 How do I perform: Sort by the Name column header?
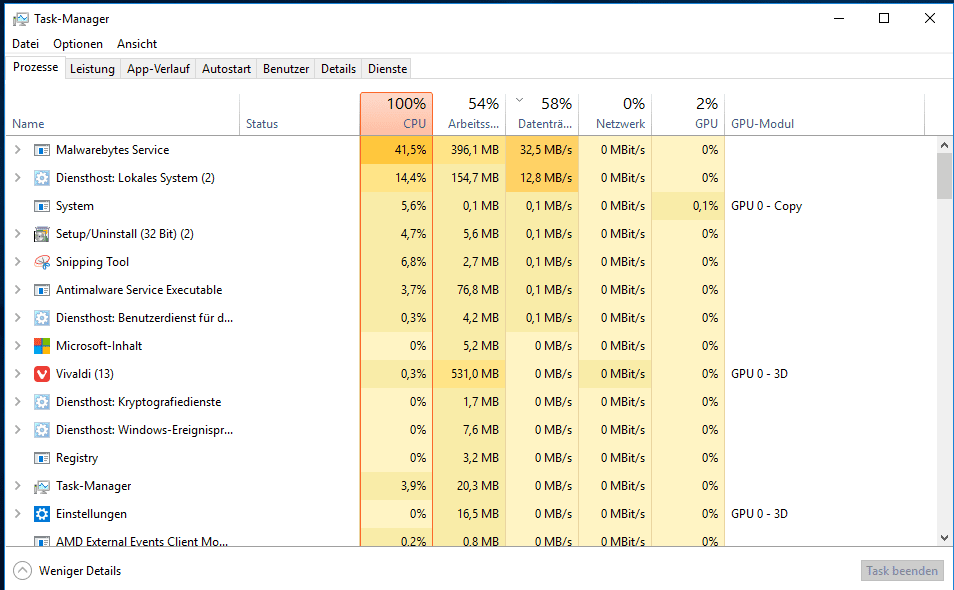tap(122, 114)
